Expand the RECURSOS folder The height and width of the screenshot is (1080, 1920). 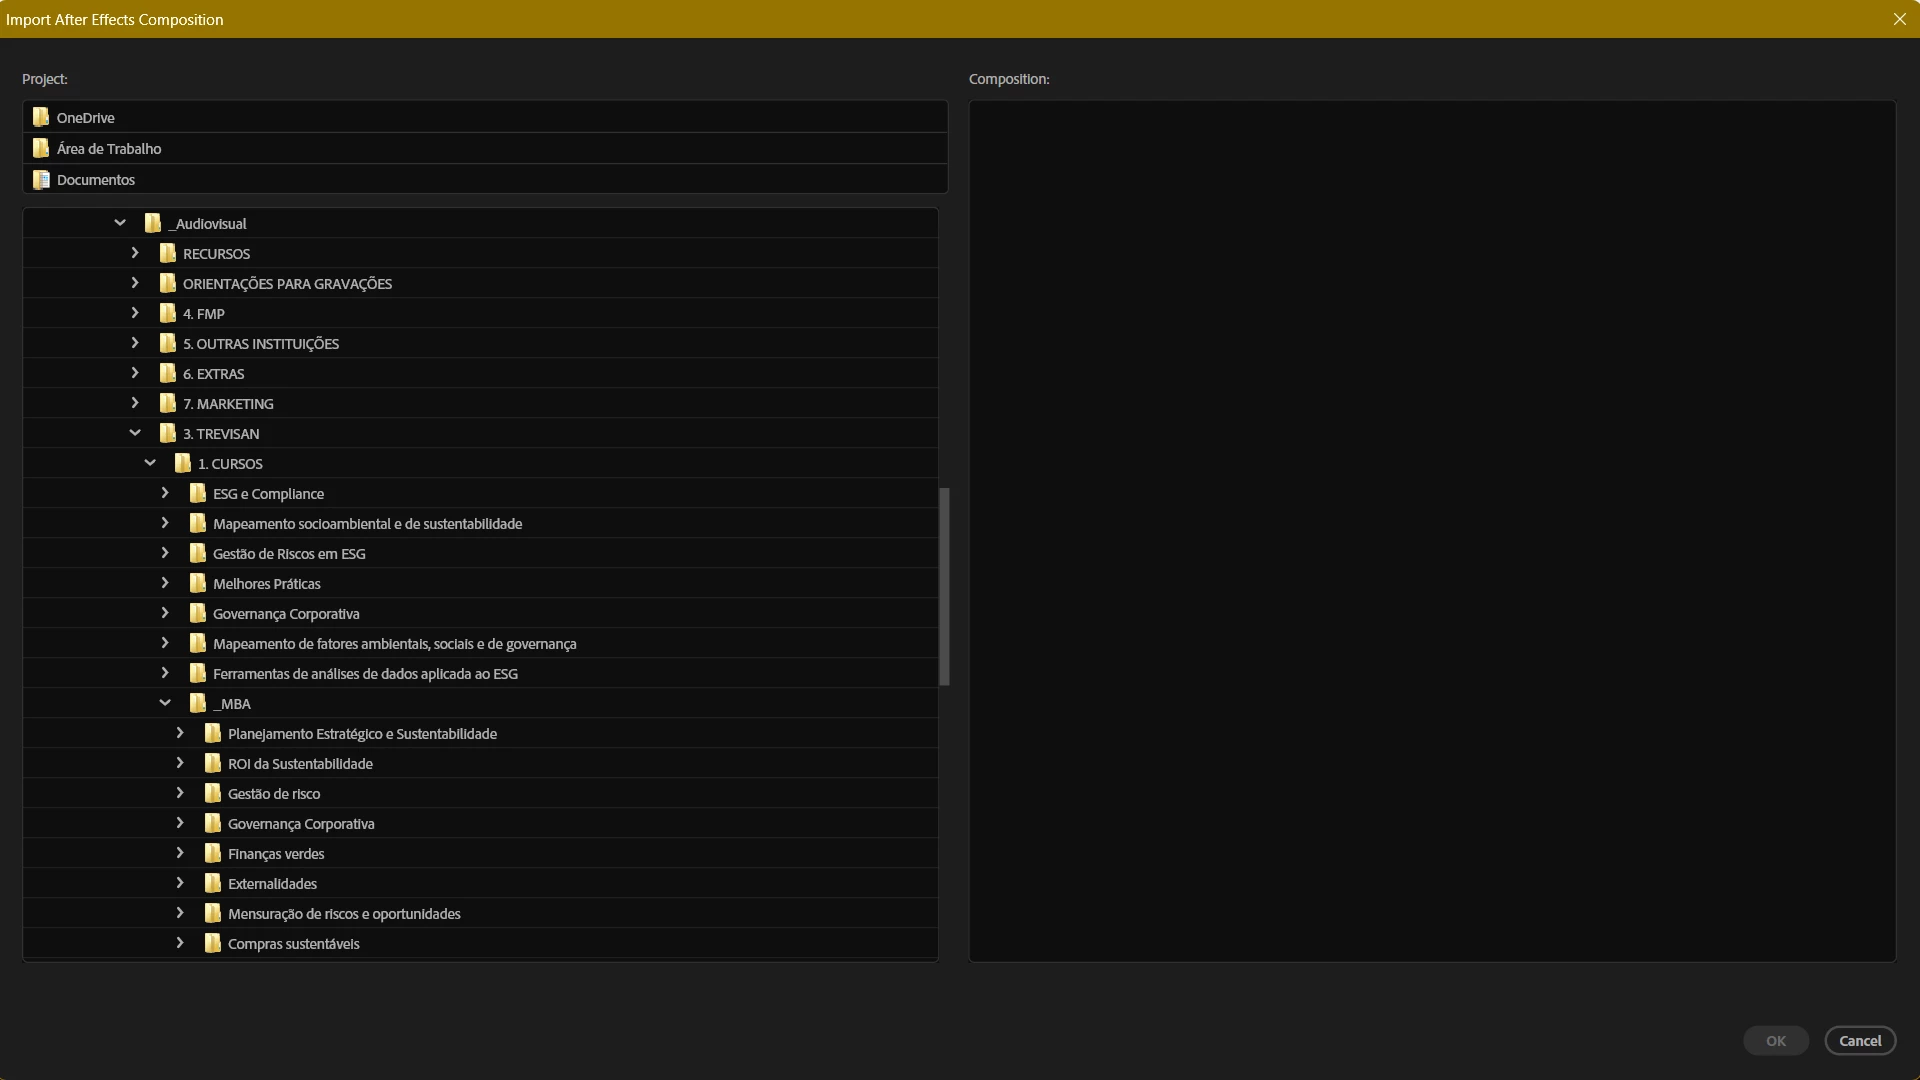click(135, 253)
